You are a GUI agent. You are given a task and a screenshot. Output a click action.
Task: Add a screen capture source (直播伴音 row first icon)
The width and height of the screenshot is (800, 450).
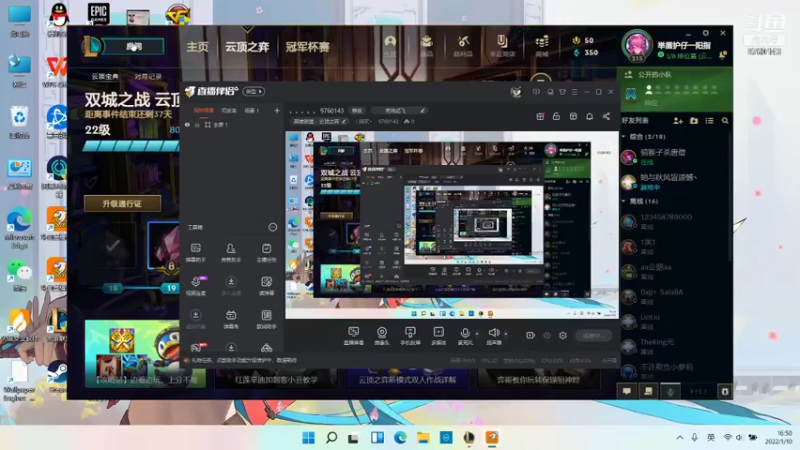353,336
